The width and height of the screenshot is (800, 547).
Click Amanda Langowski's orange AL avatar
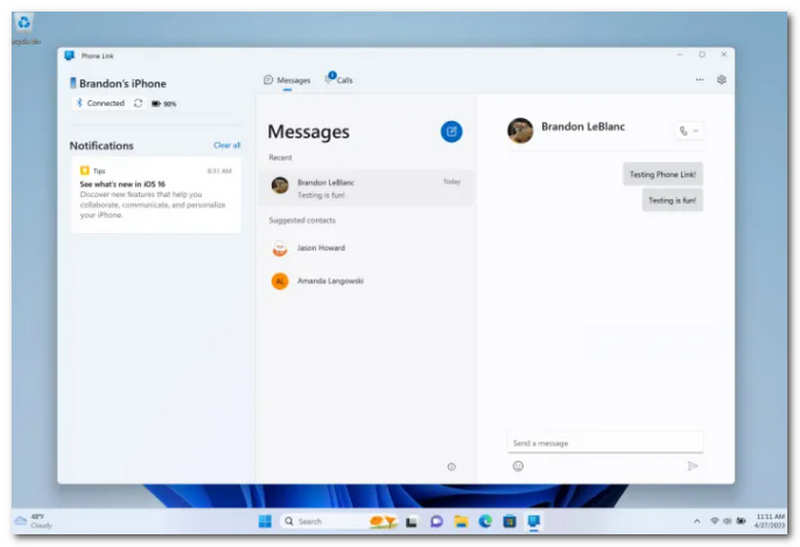click(x=280, y=281)
